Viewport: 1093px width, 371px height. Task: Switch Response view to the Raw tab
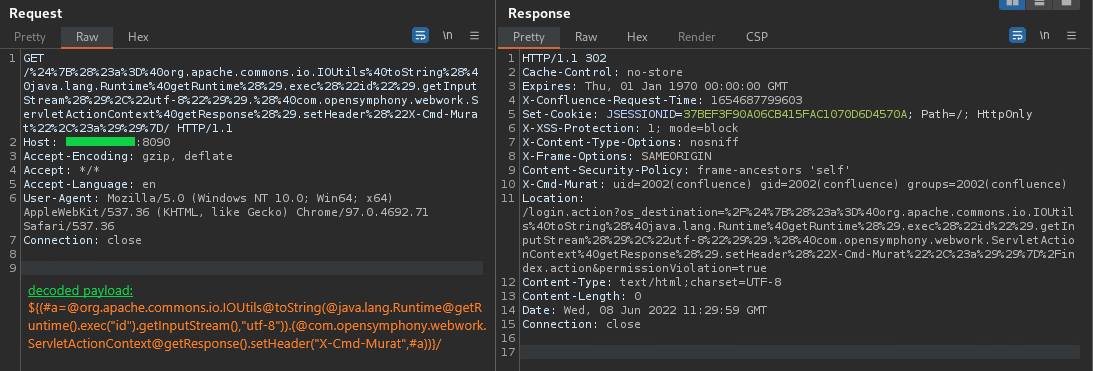click(586, 37)
